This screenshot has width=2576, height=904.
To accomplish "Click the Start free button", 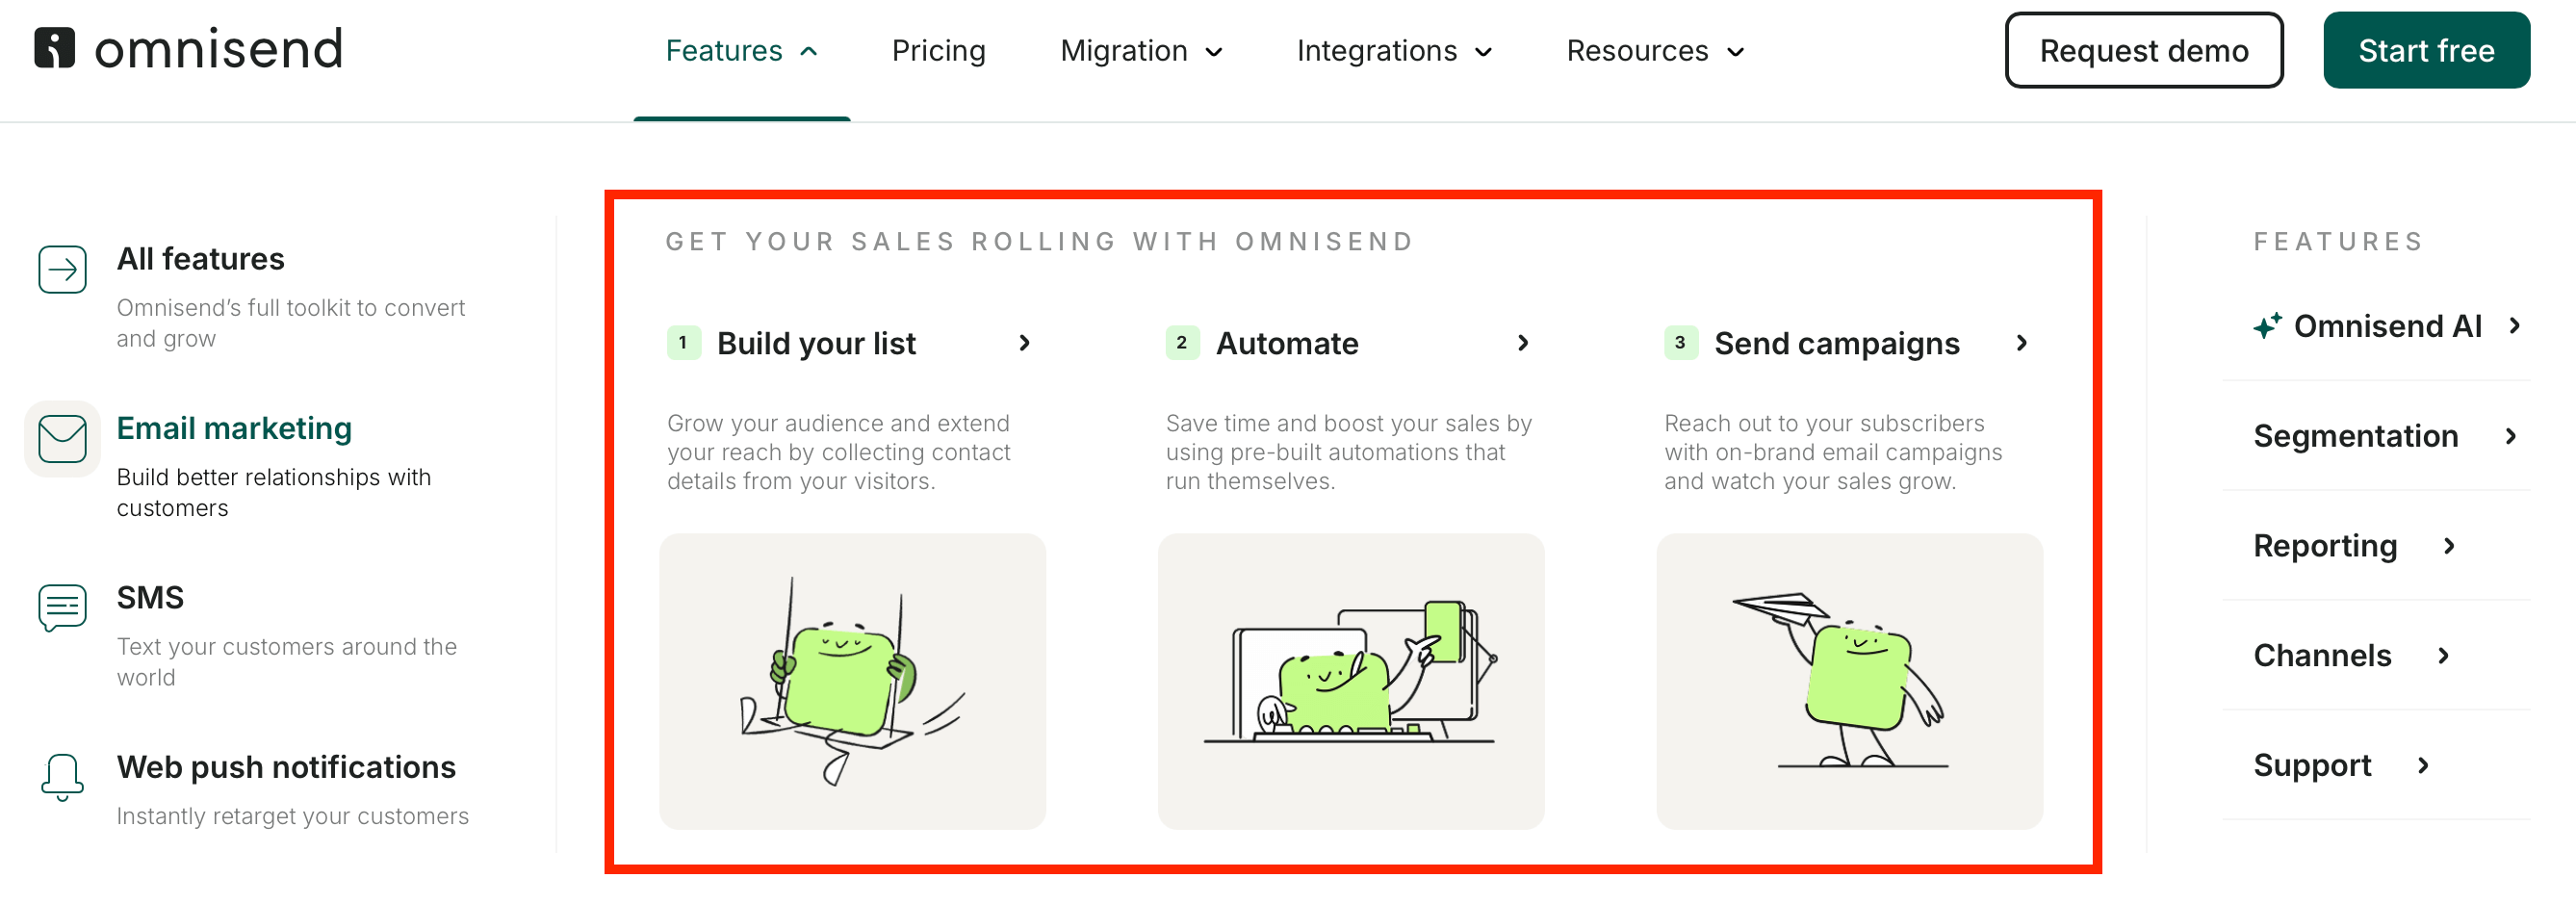I will (x=2426, y=50).
